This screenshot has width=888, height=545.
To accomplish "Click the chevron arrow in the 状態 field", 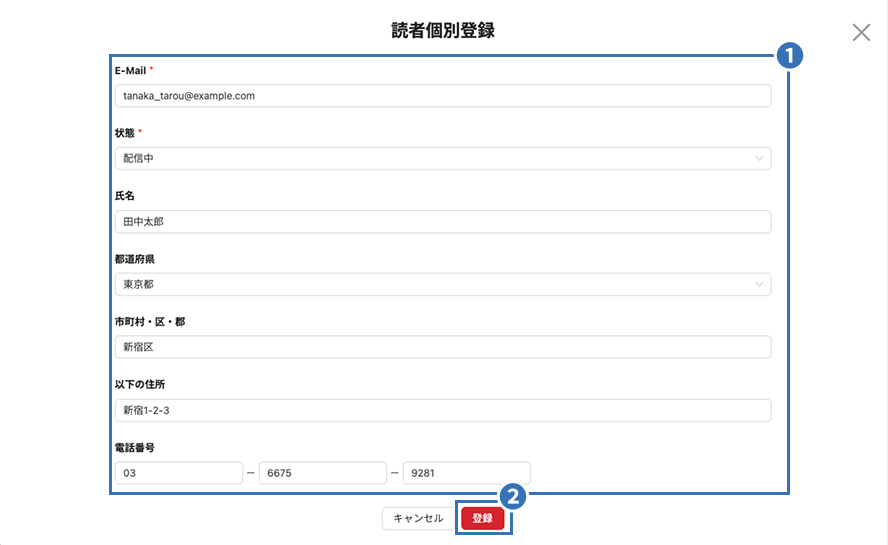I will coord(759,158).
